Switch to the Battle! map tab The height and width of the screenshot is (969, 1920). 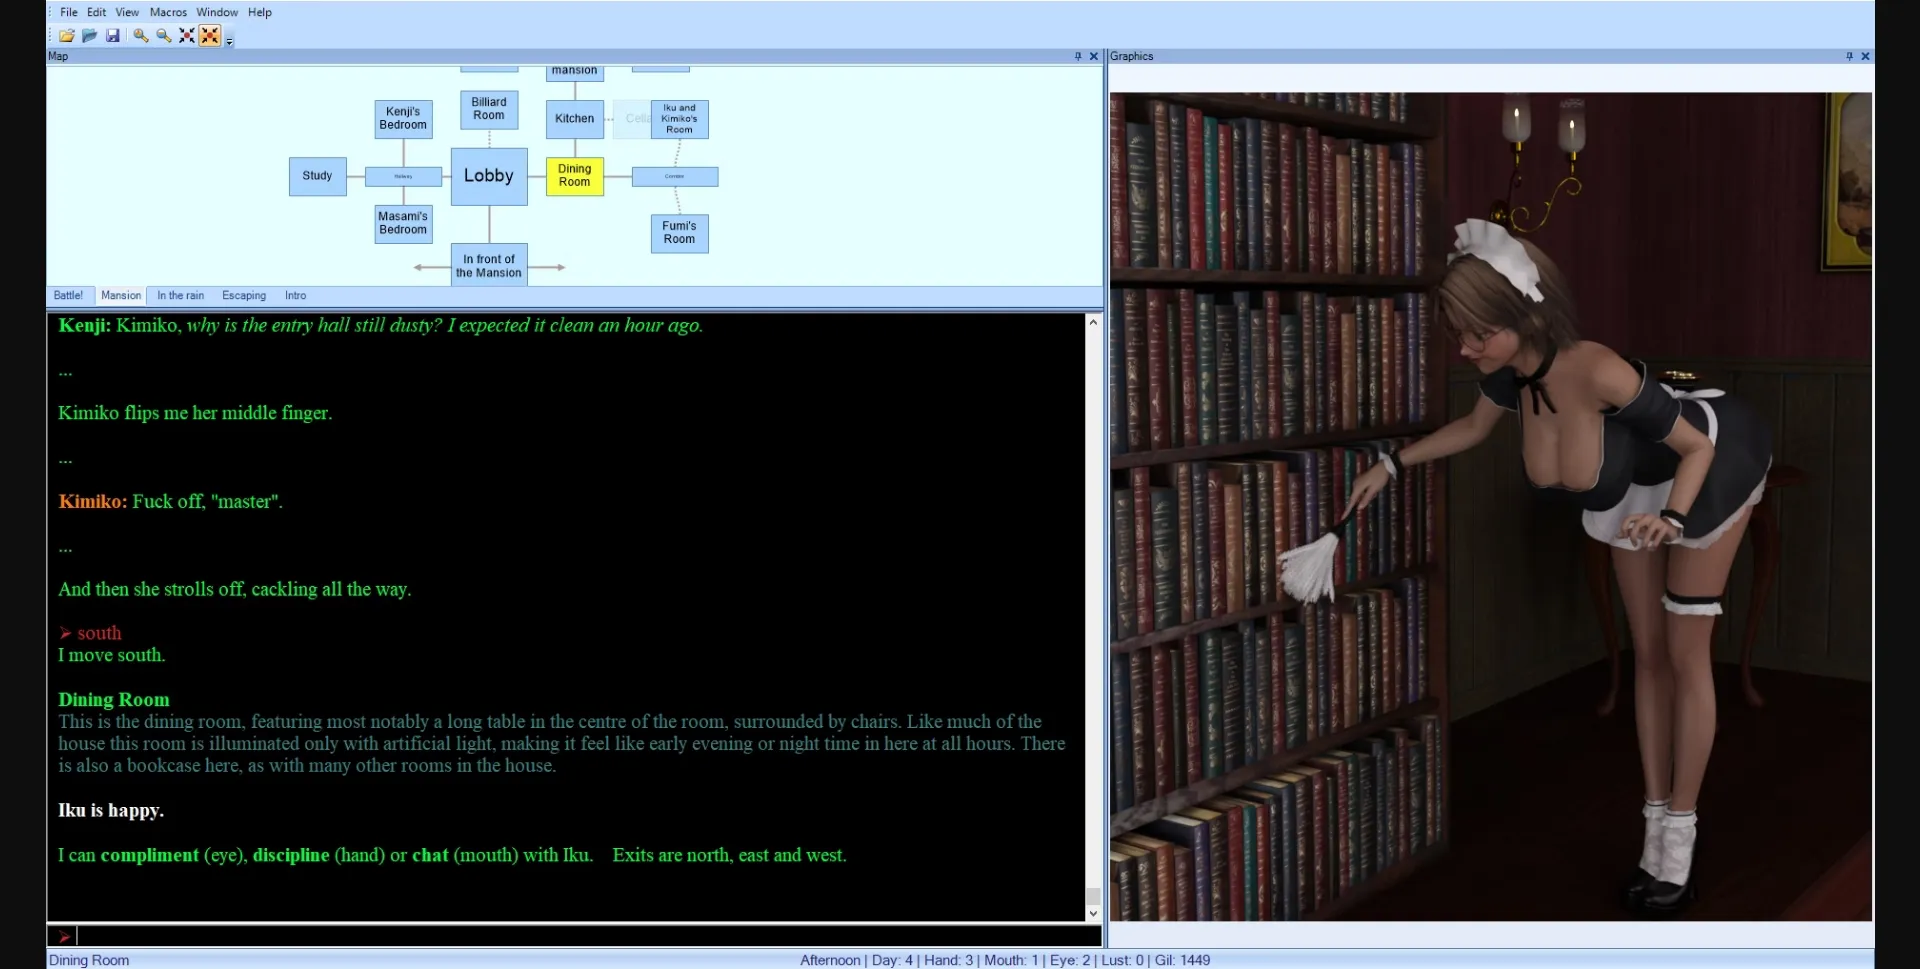click(x=68, y=296)
